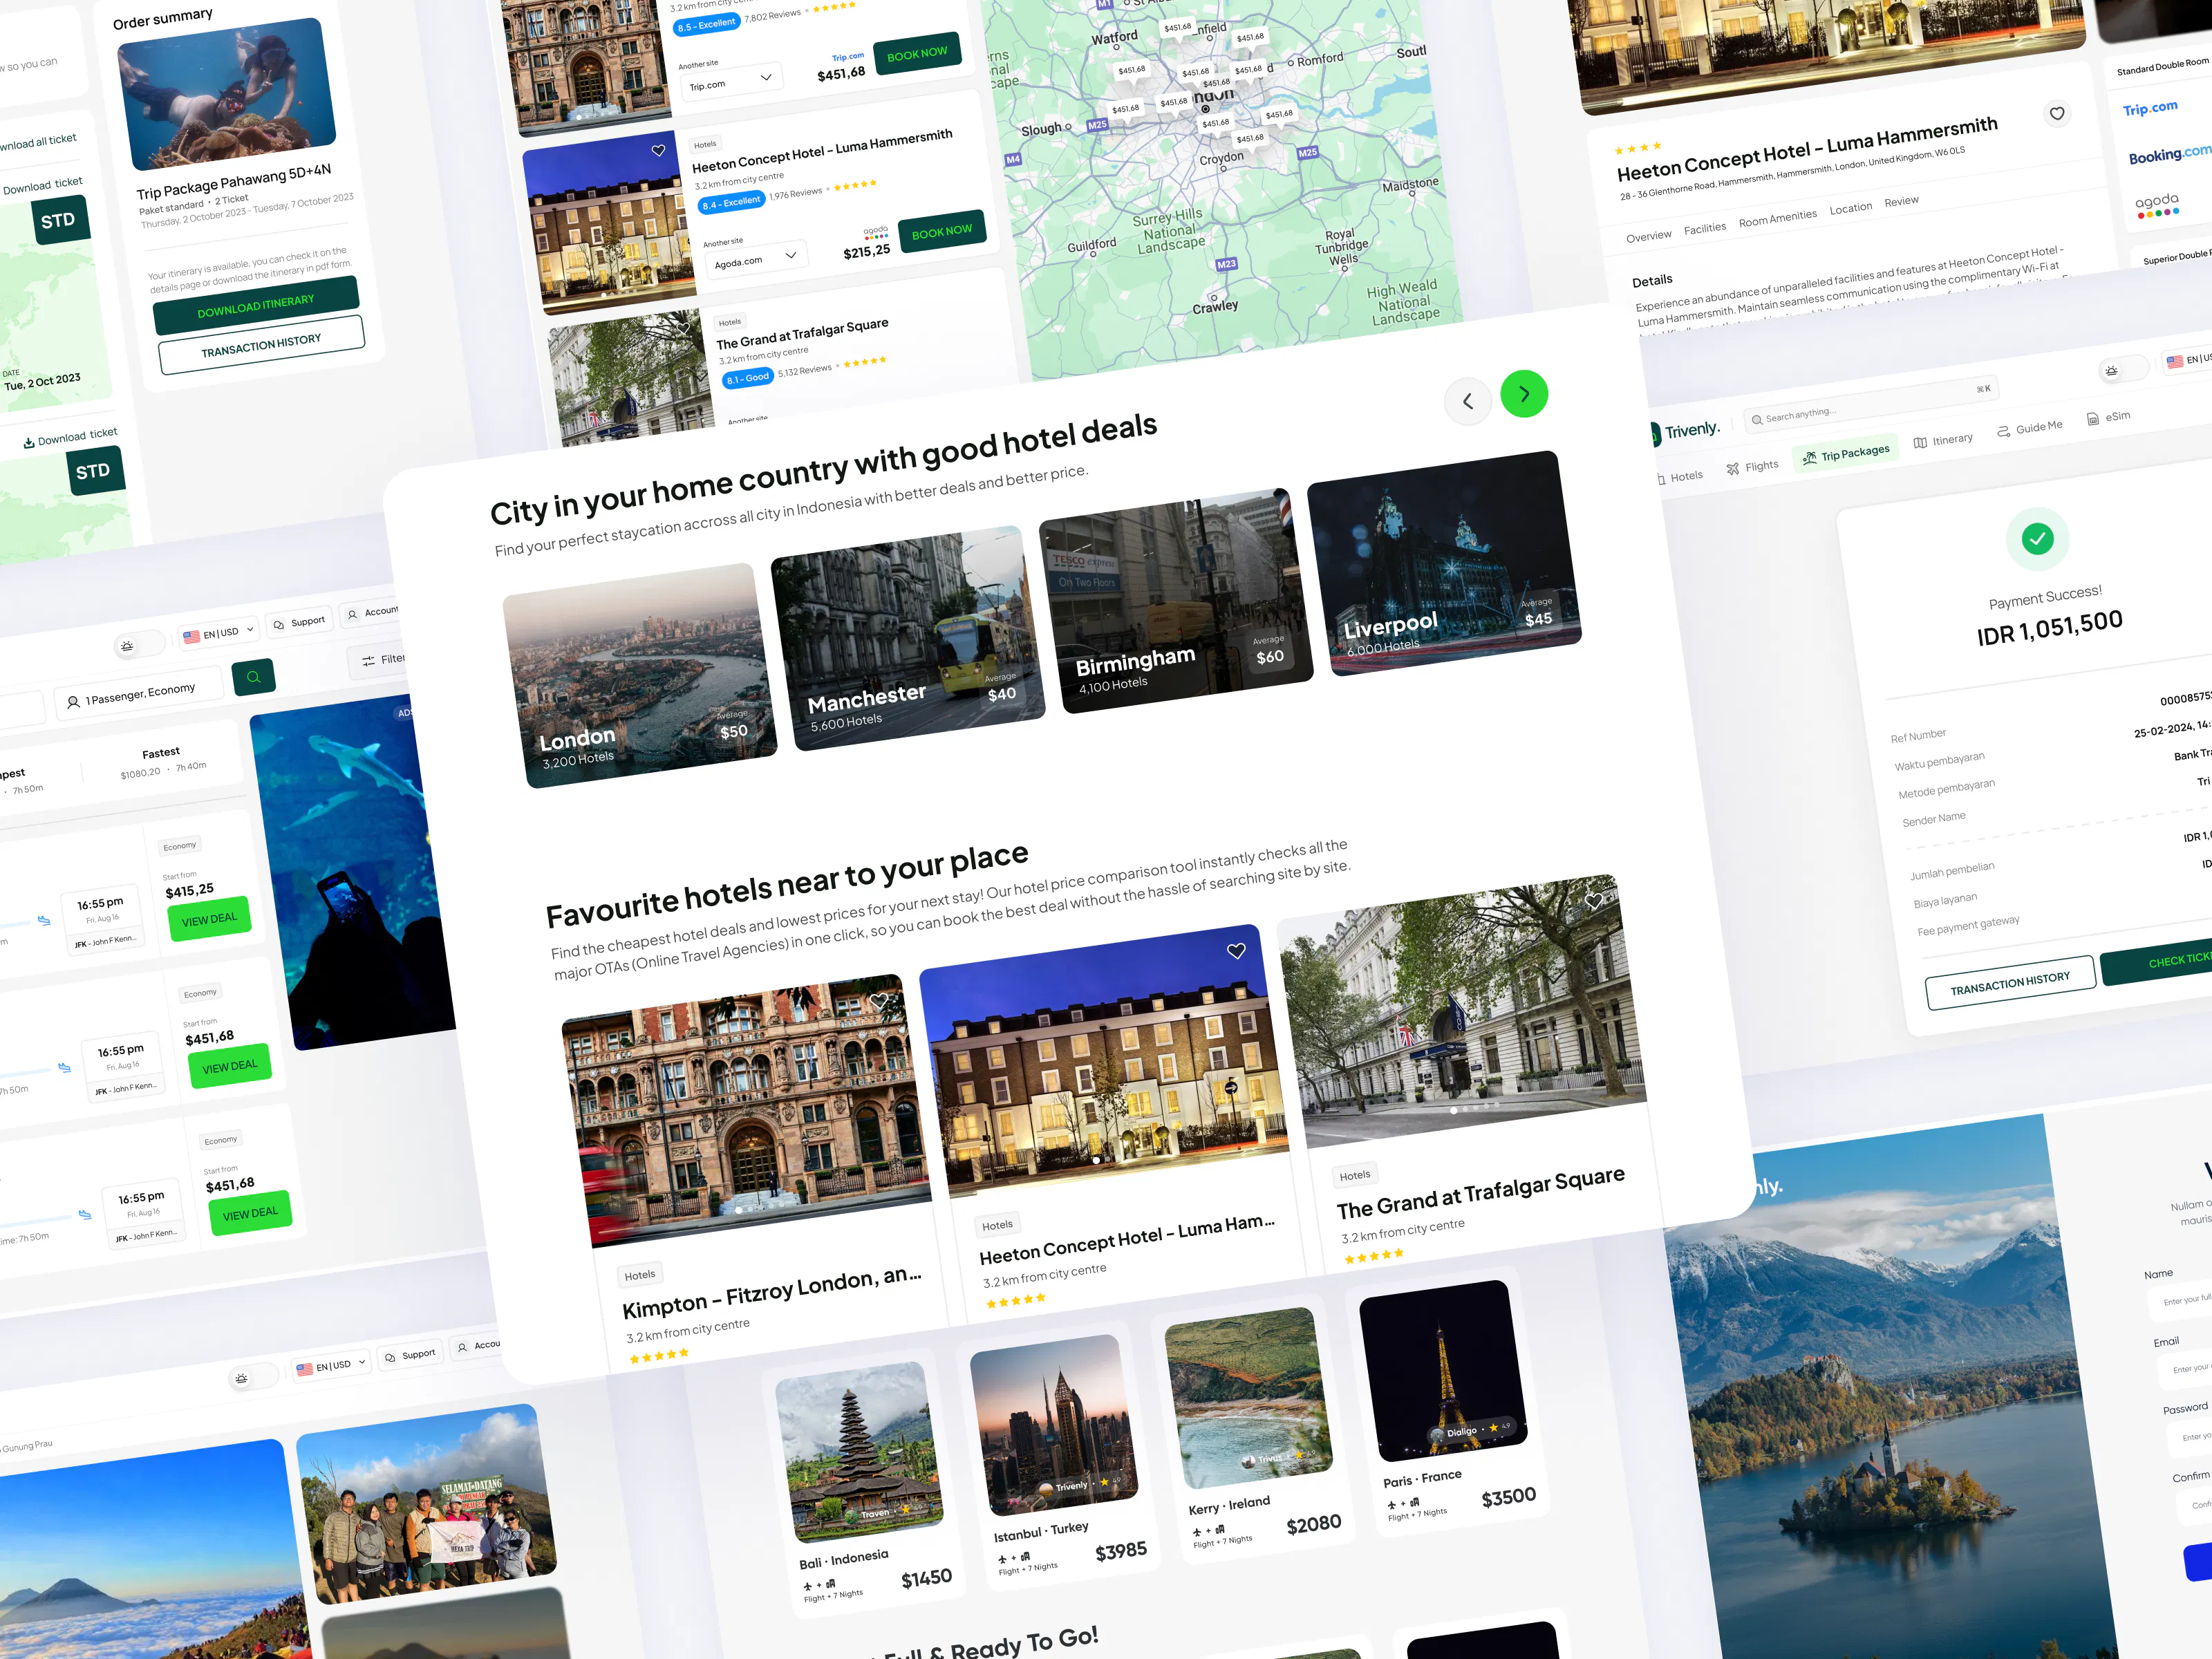Image resolution: width=2212 pixels, height=1659 pixels.
Task: Open the Liverpool city deal card
Action: [1444, 563]
